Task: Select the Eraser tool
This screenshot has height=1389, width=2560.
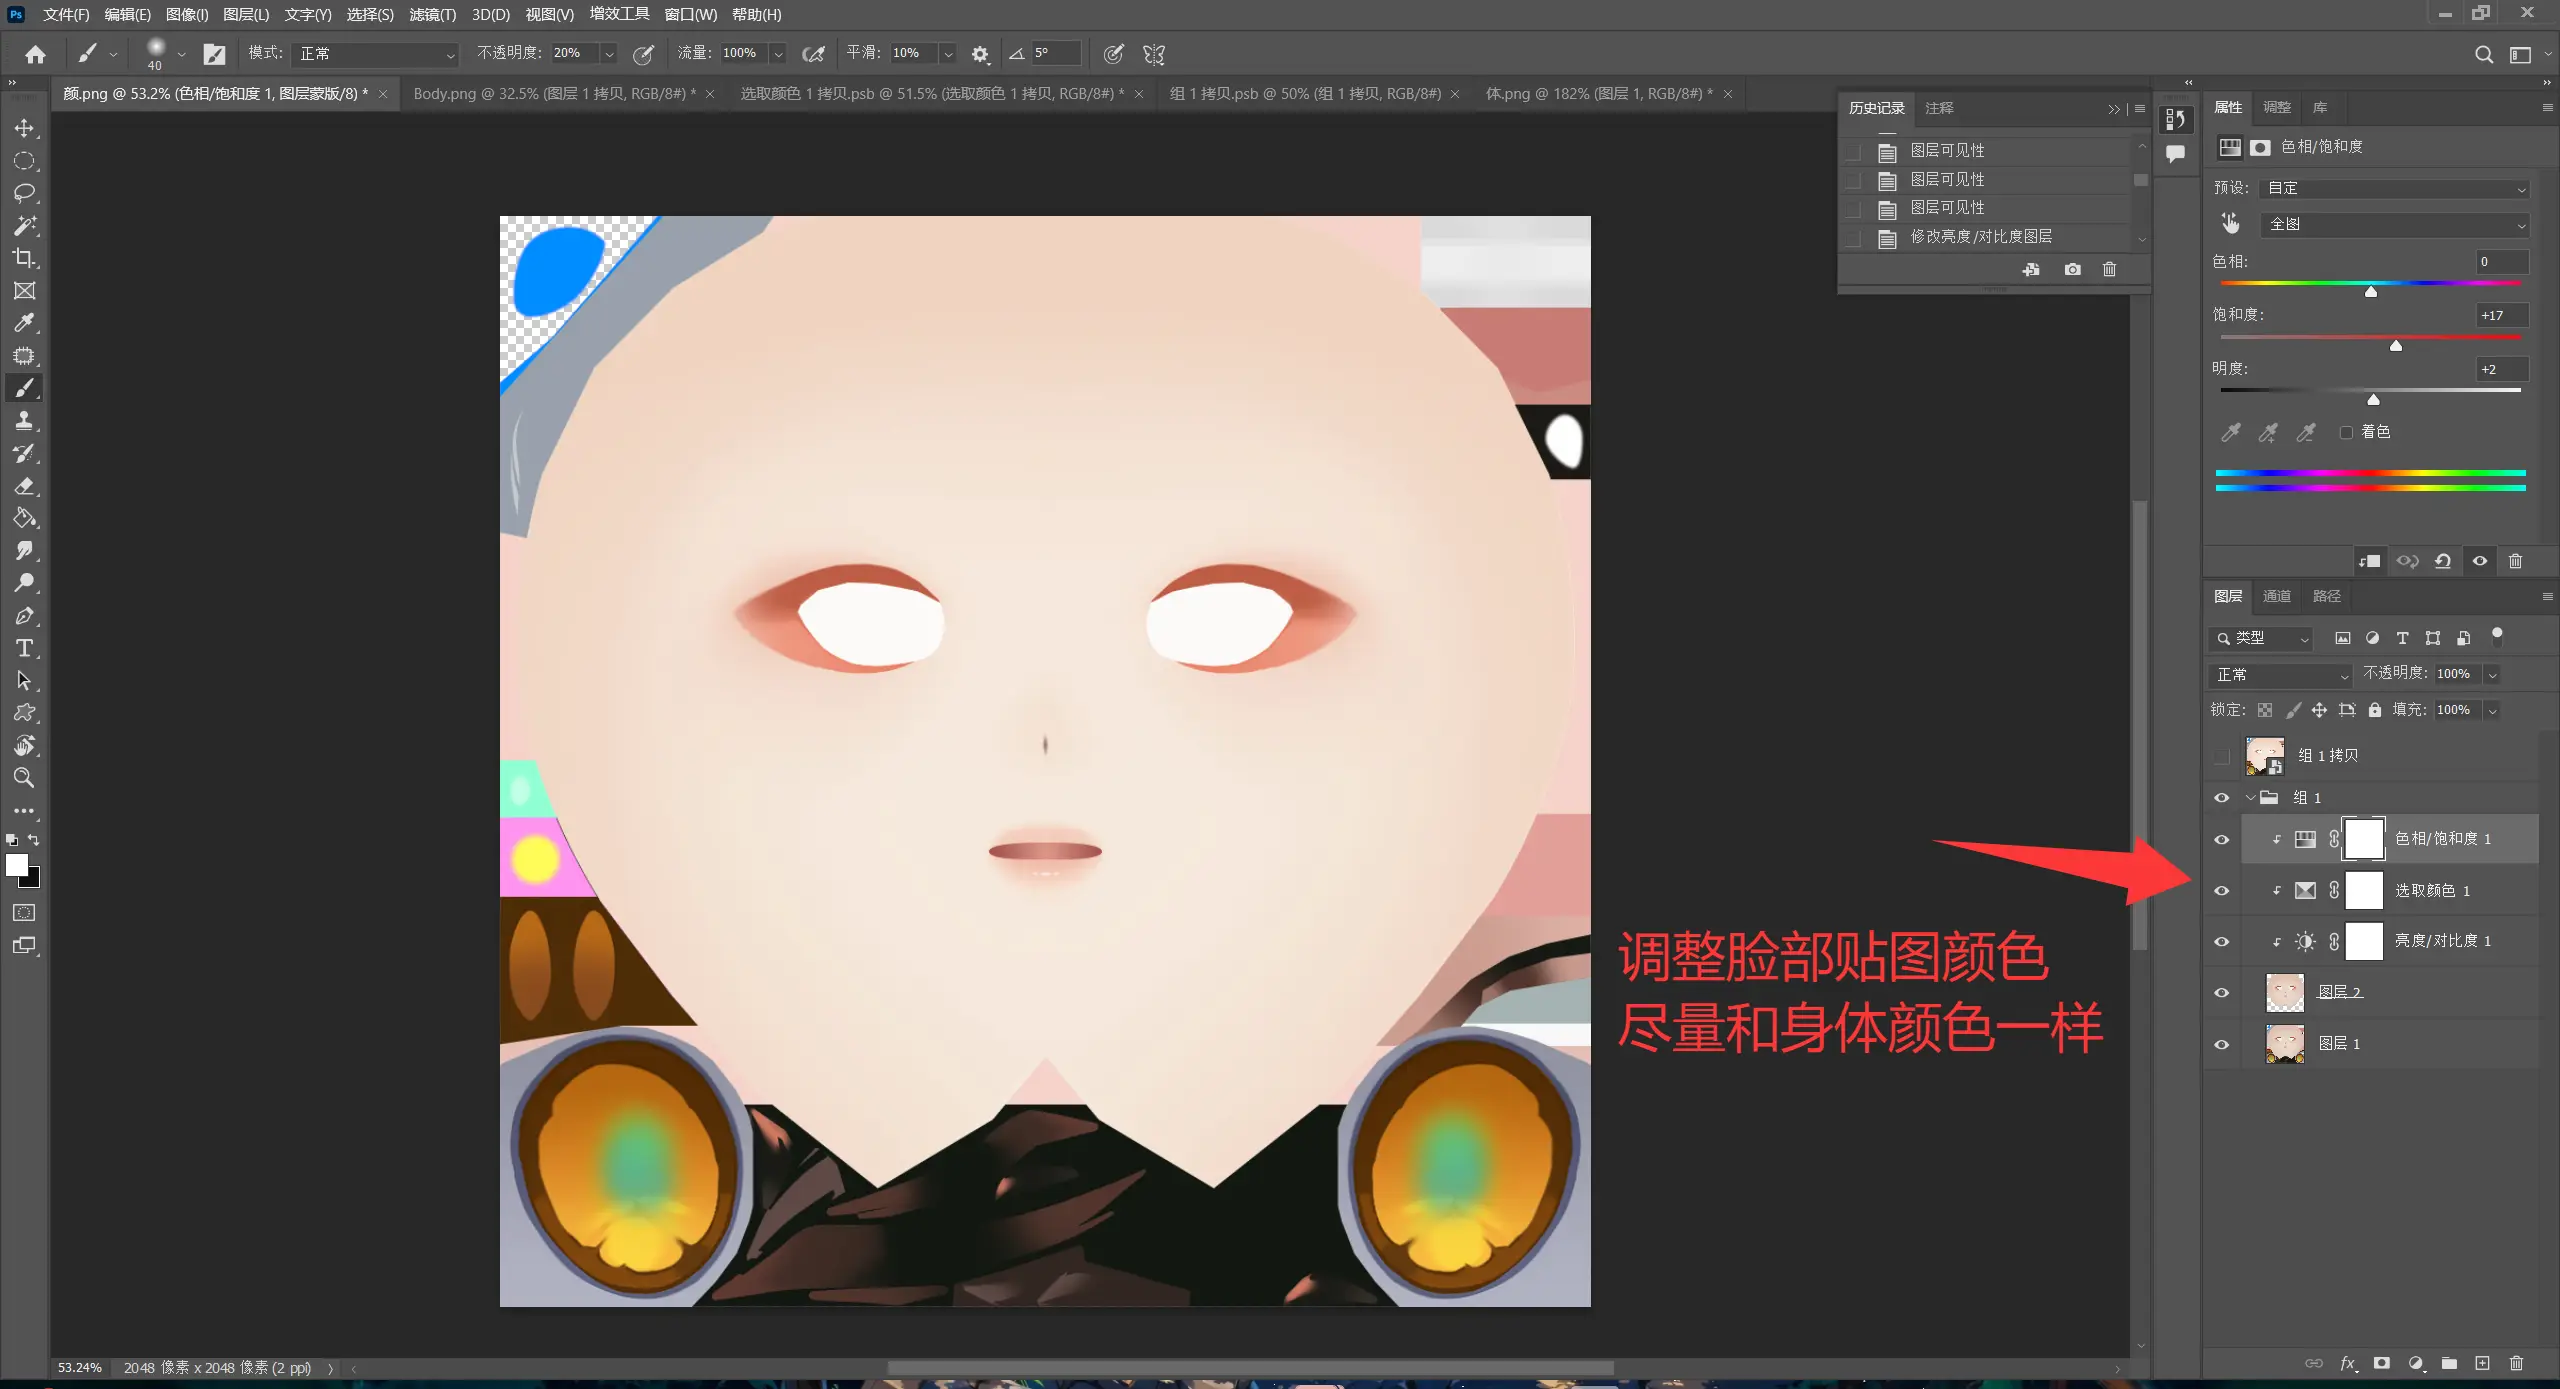Action: 24,486
